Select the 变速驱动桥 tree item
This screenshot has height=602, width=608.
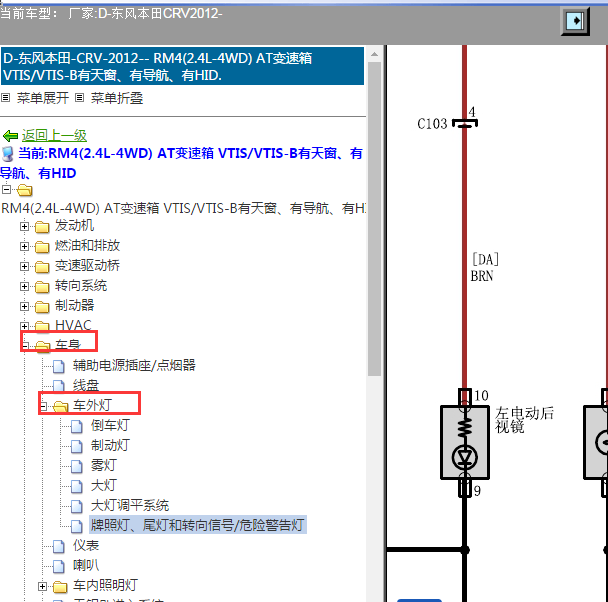pyautogui.click(x=87, y=266)
